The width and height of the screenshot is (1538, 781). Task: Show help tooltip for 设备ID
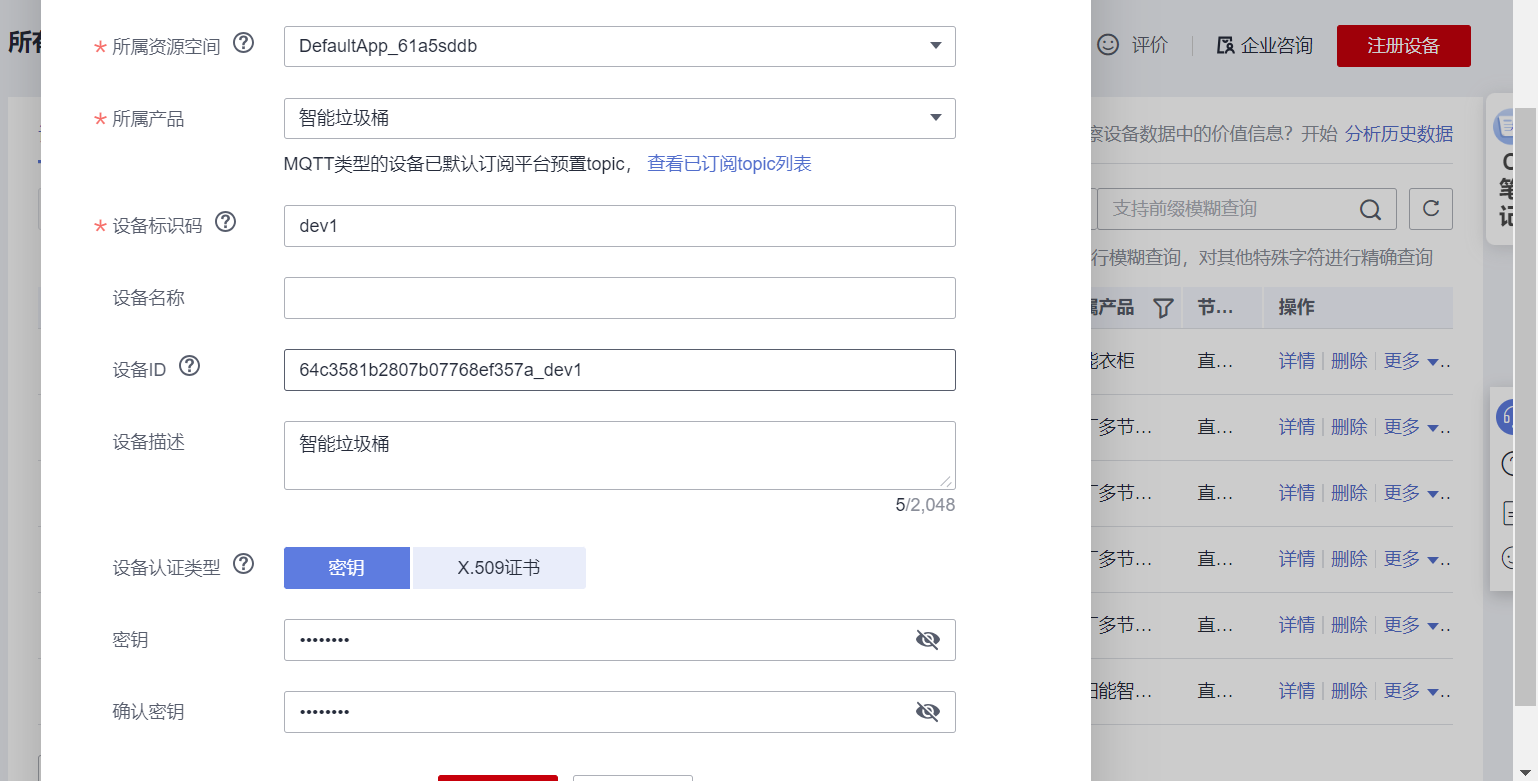[189, 366]
